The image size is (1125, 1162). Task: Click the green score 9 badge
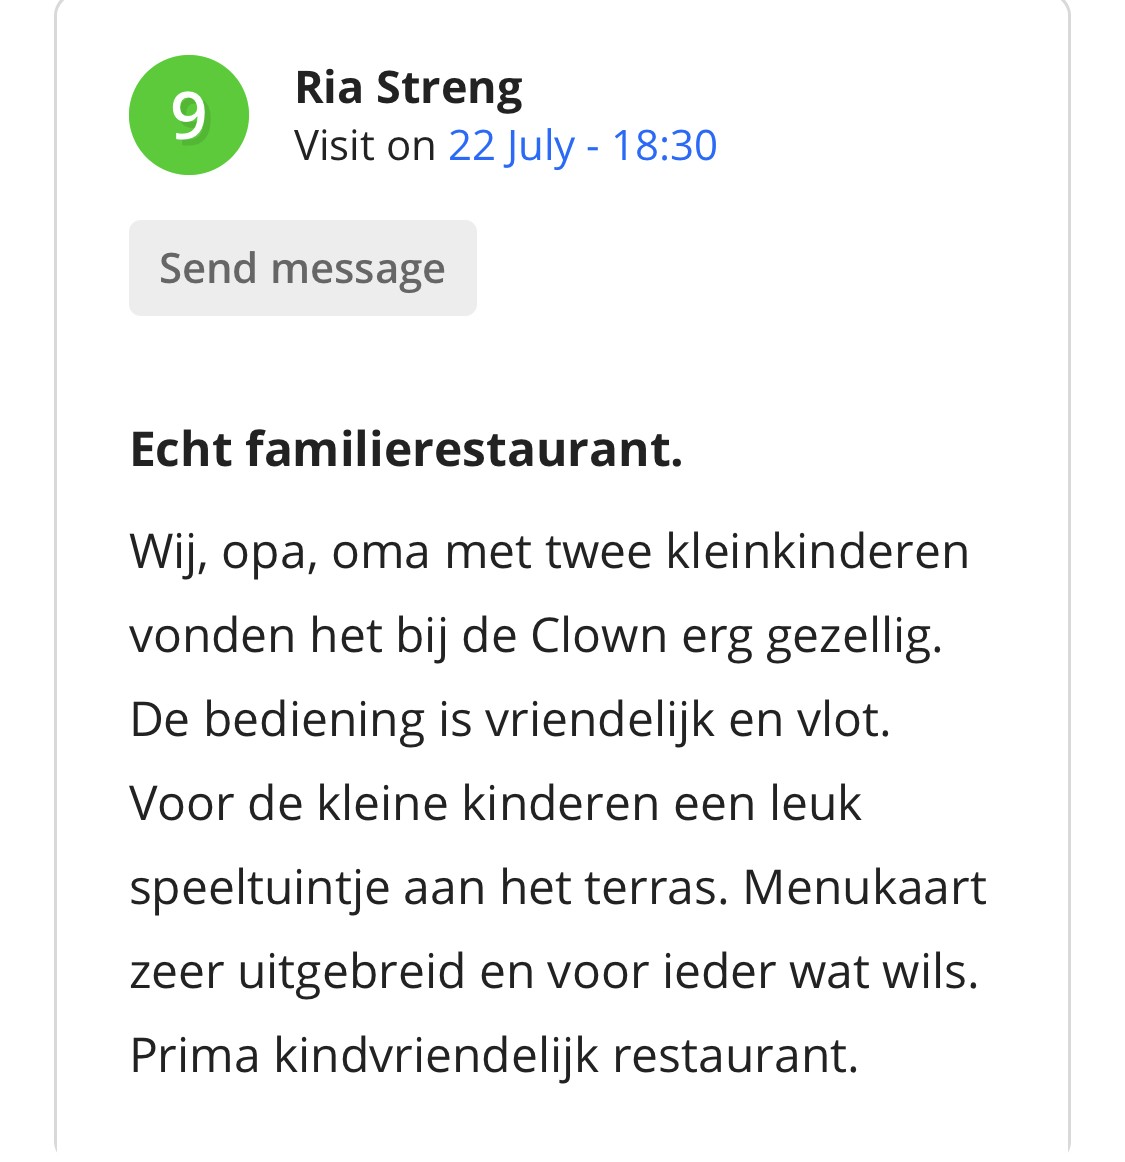click(x=188, y=115)
